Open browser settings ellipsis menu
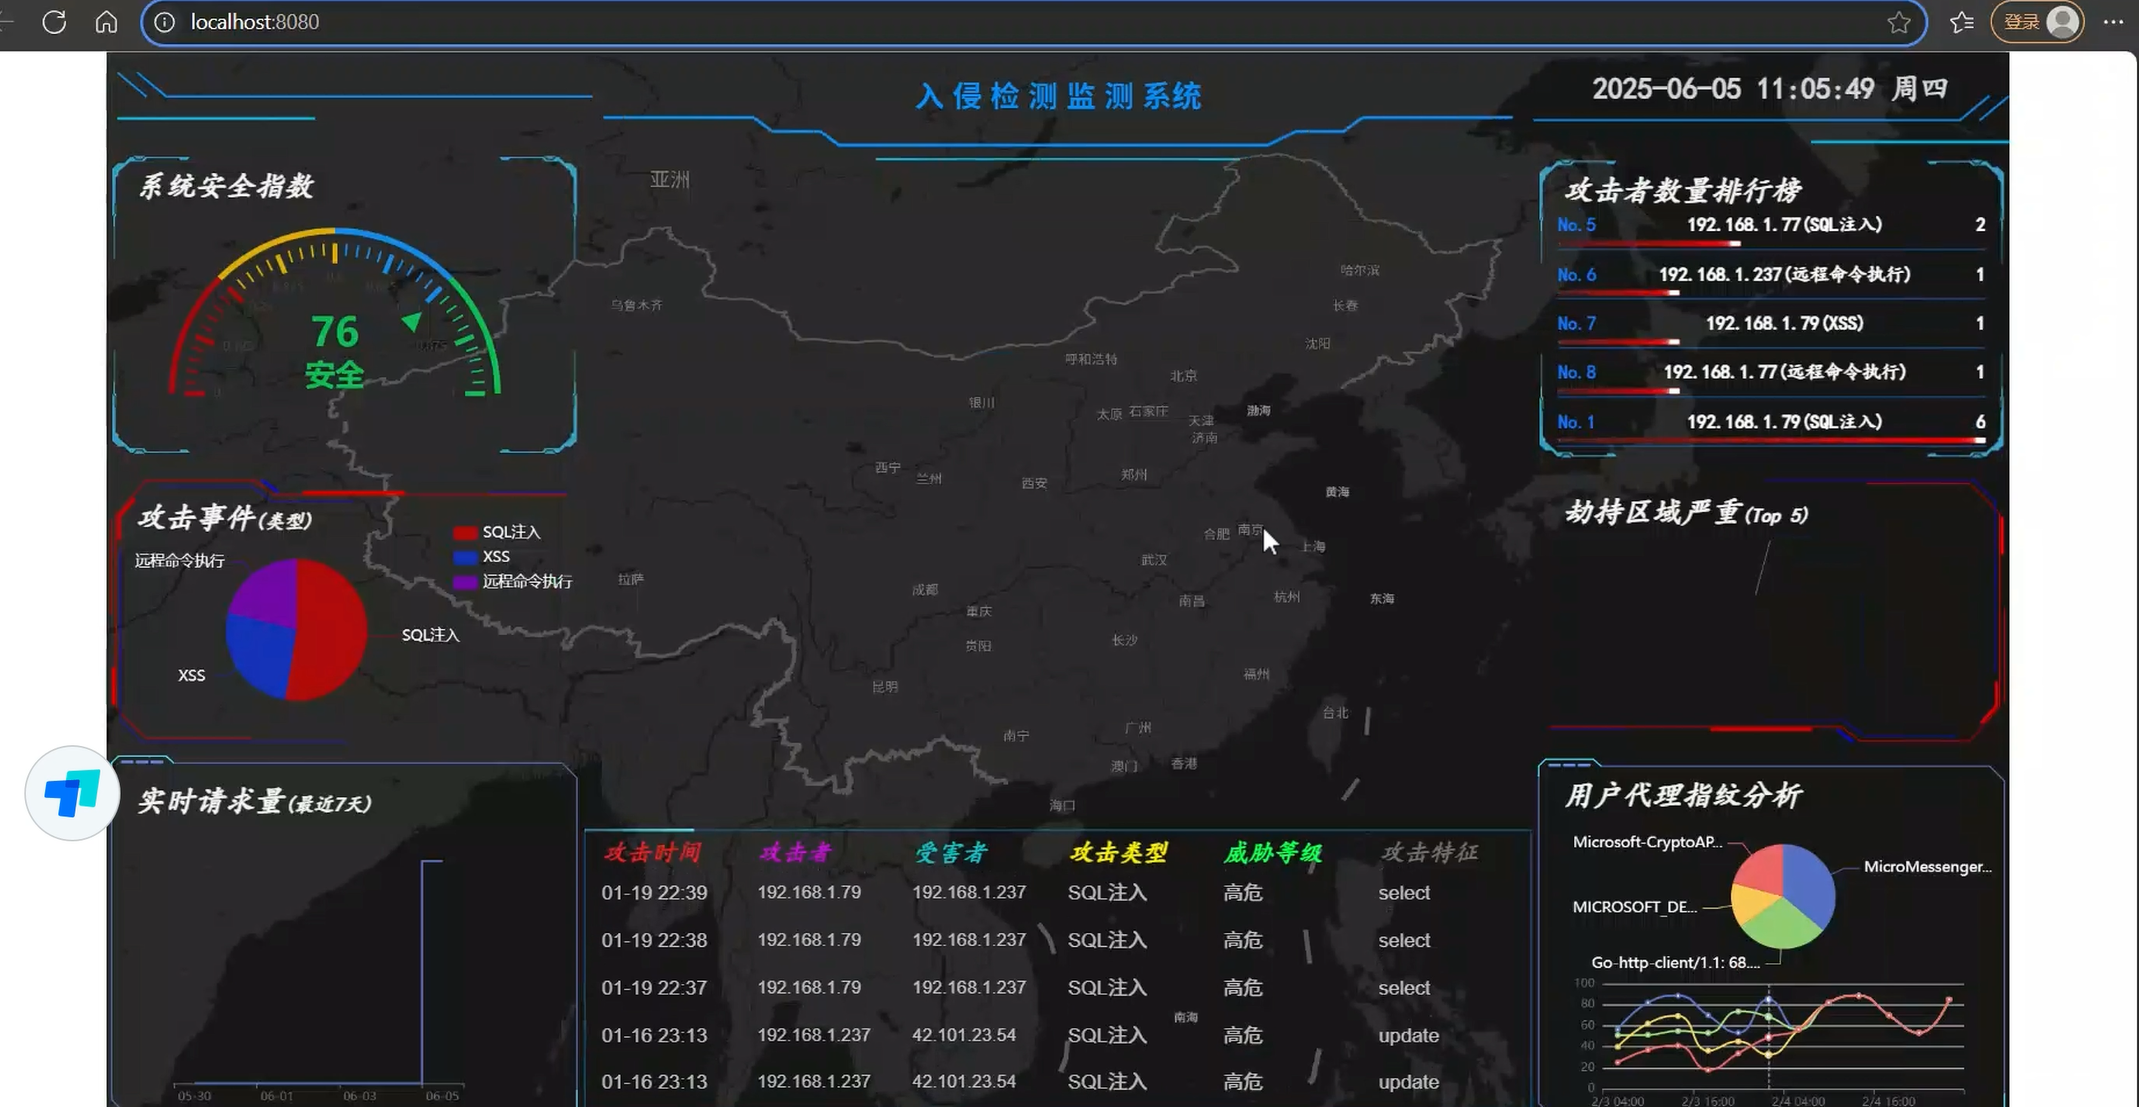 2112,22
